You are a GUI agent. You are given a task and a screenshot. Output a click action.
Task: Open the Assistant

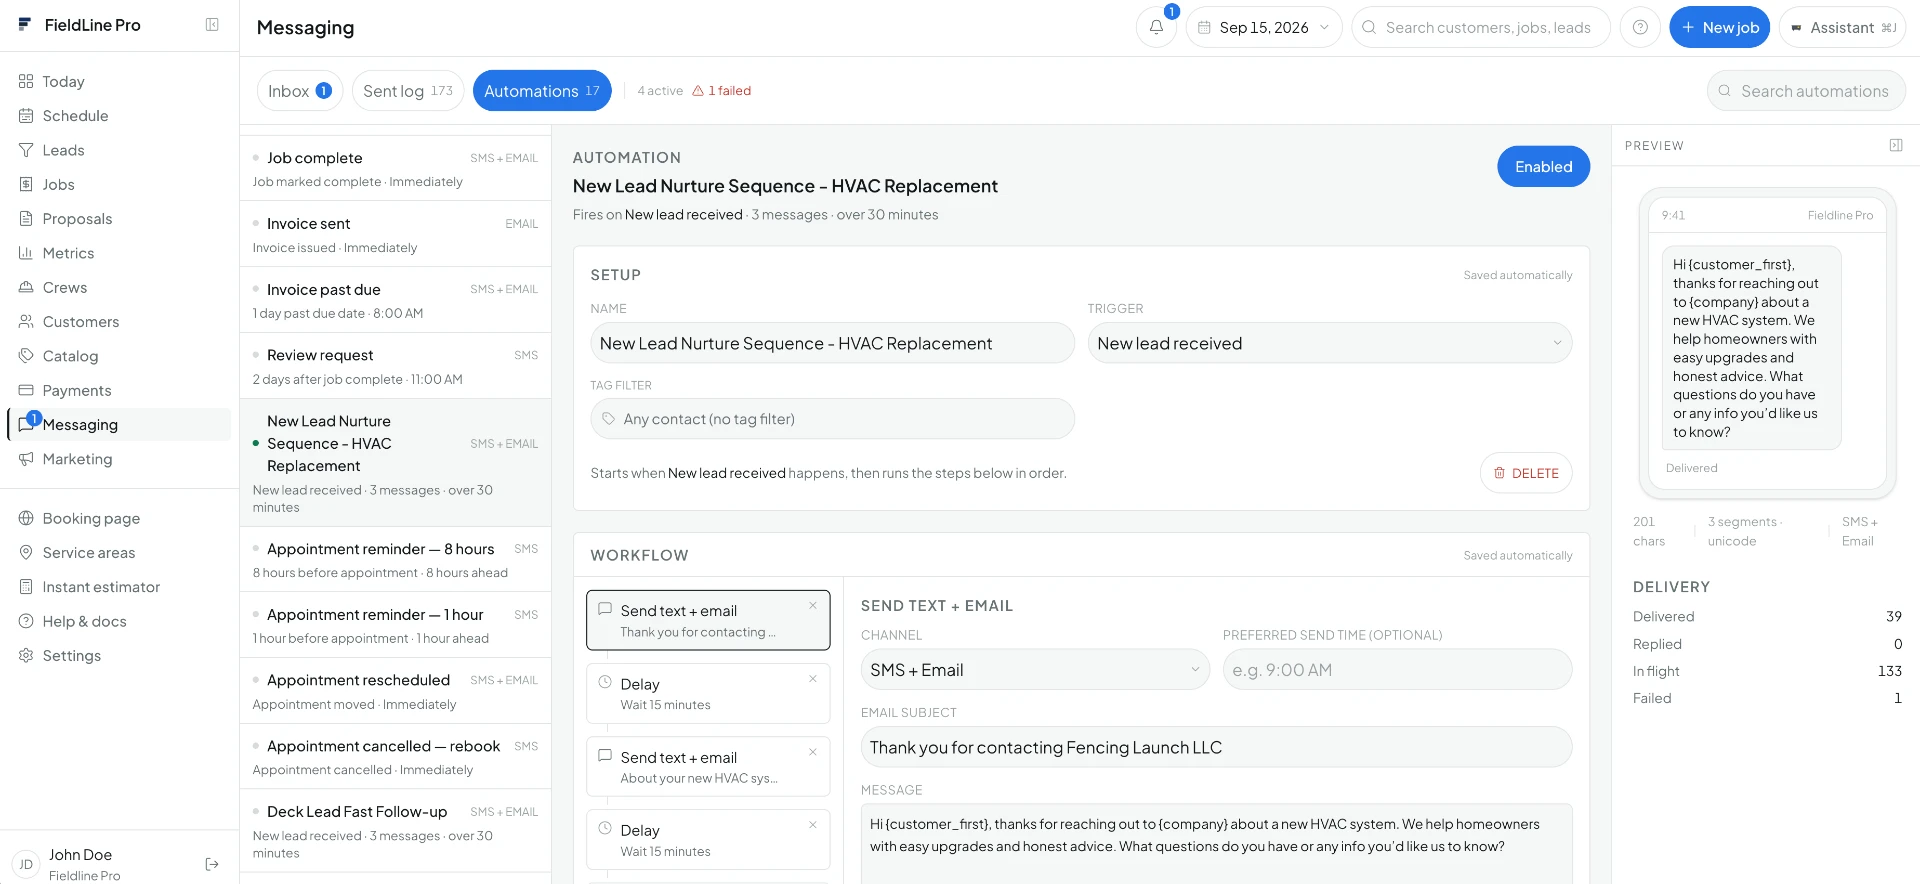(x=1842, y=27)
